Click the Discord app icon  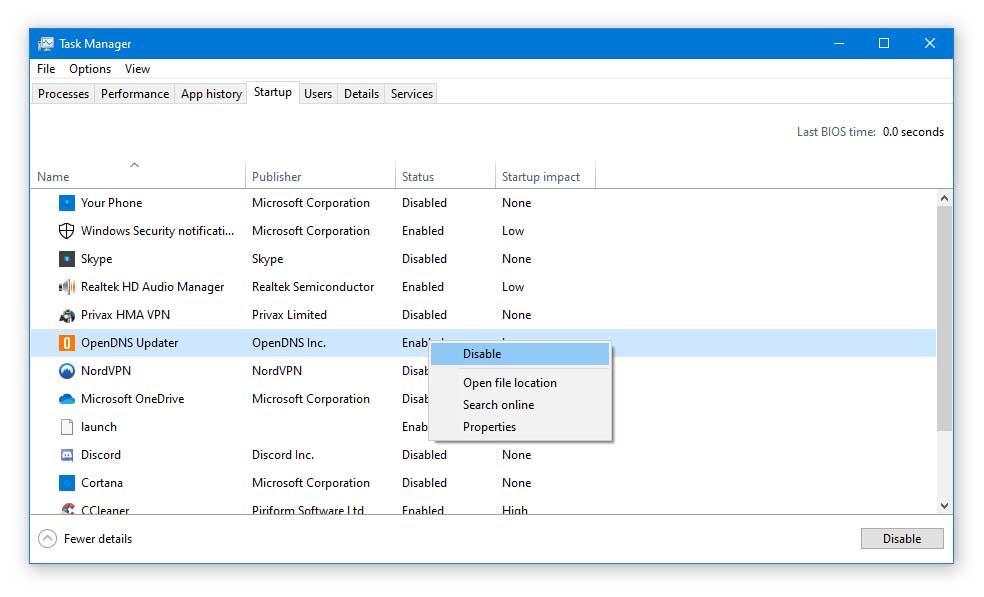[67, 455]
